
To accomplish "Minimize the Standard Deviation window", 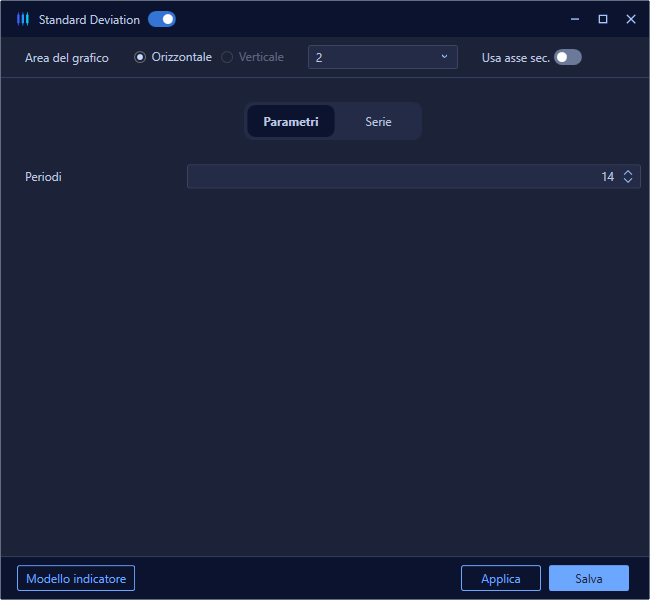I will pos(575,19).
